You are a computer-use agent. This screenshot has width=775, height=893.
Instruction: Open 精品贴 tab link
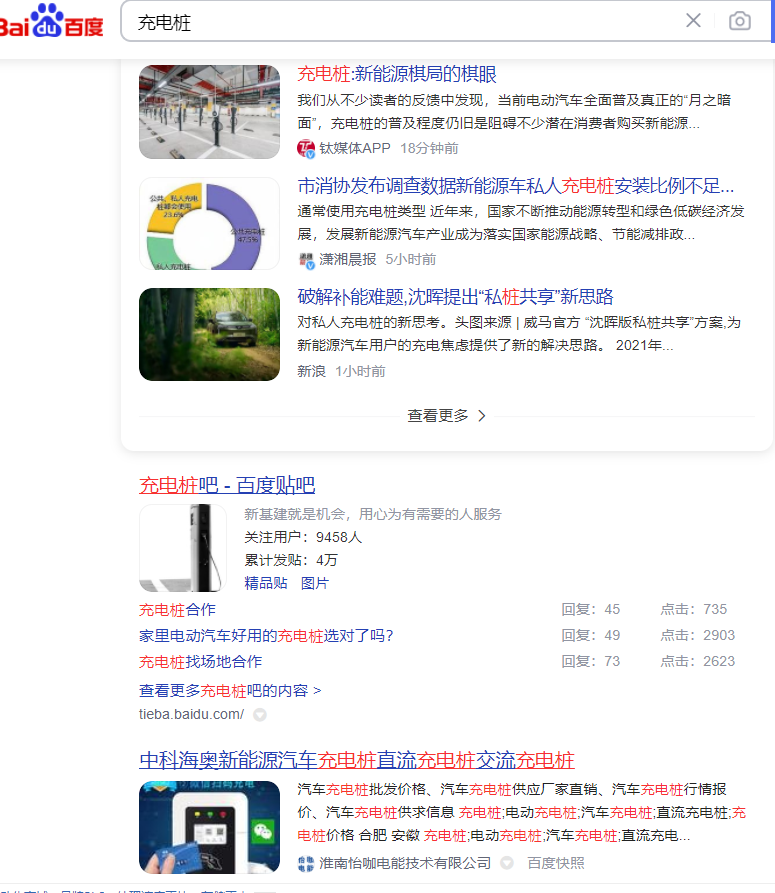[266, 583]
